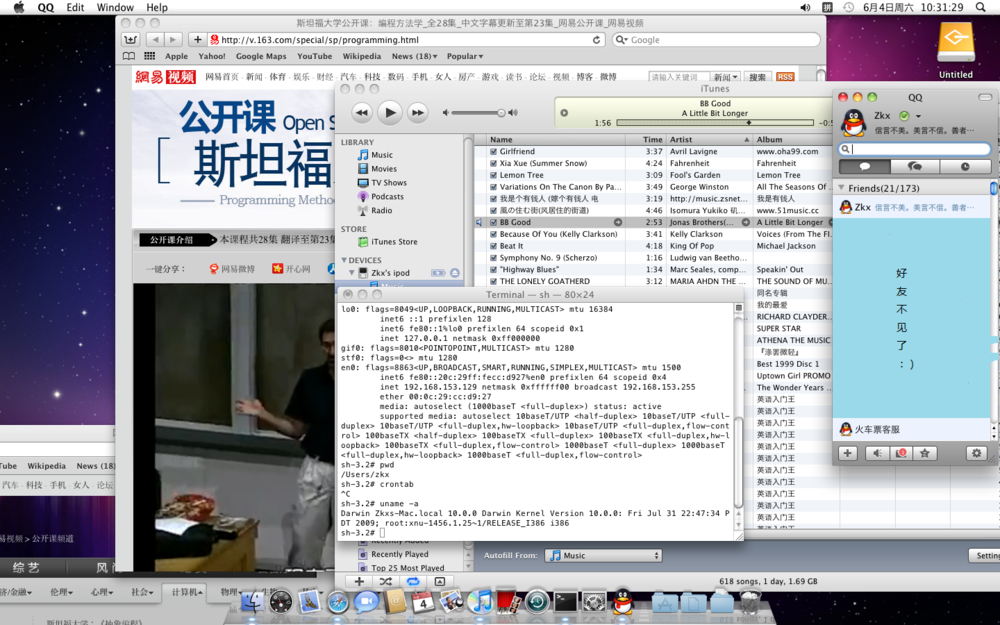Collapse the DEVICES section in iTunes
This screenshot has width=1000, height=625.
[x=344, y=260]
